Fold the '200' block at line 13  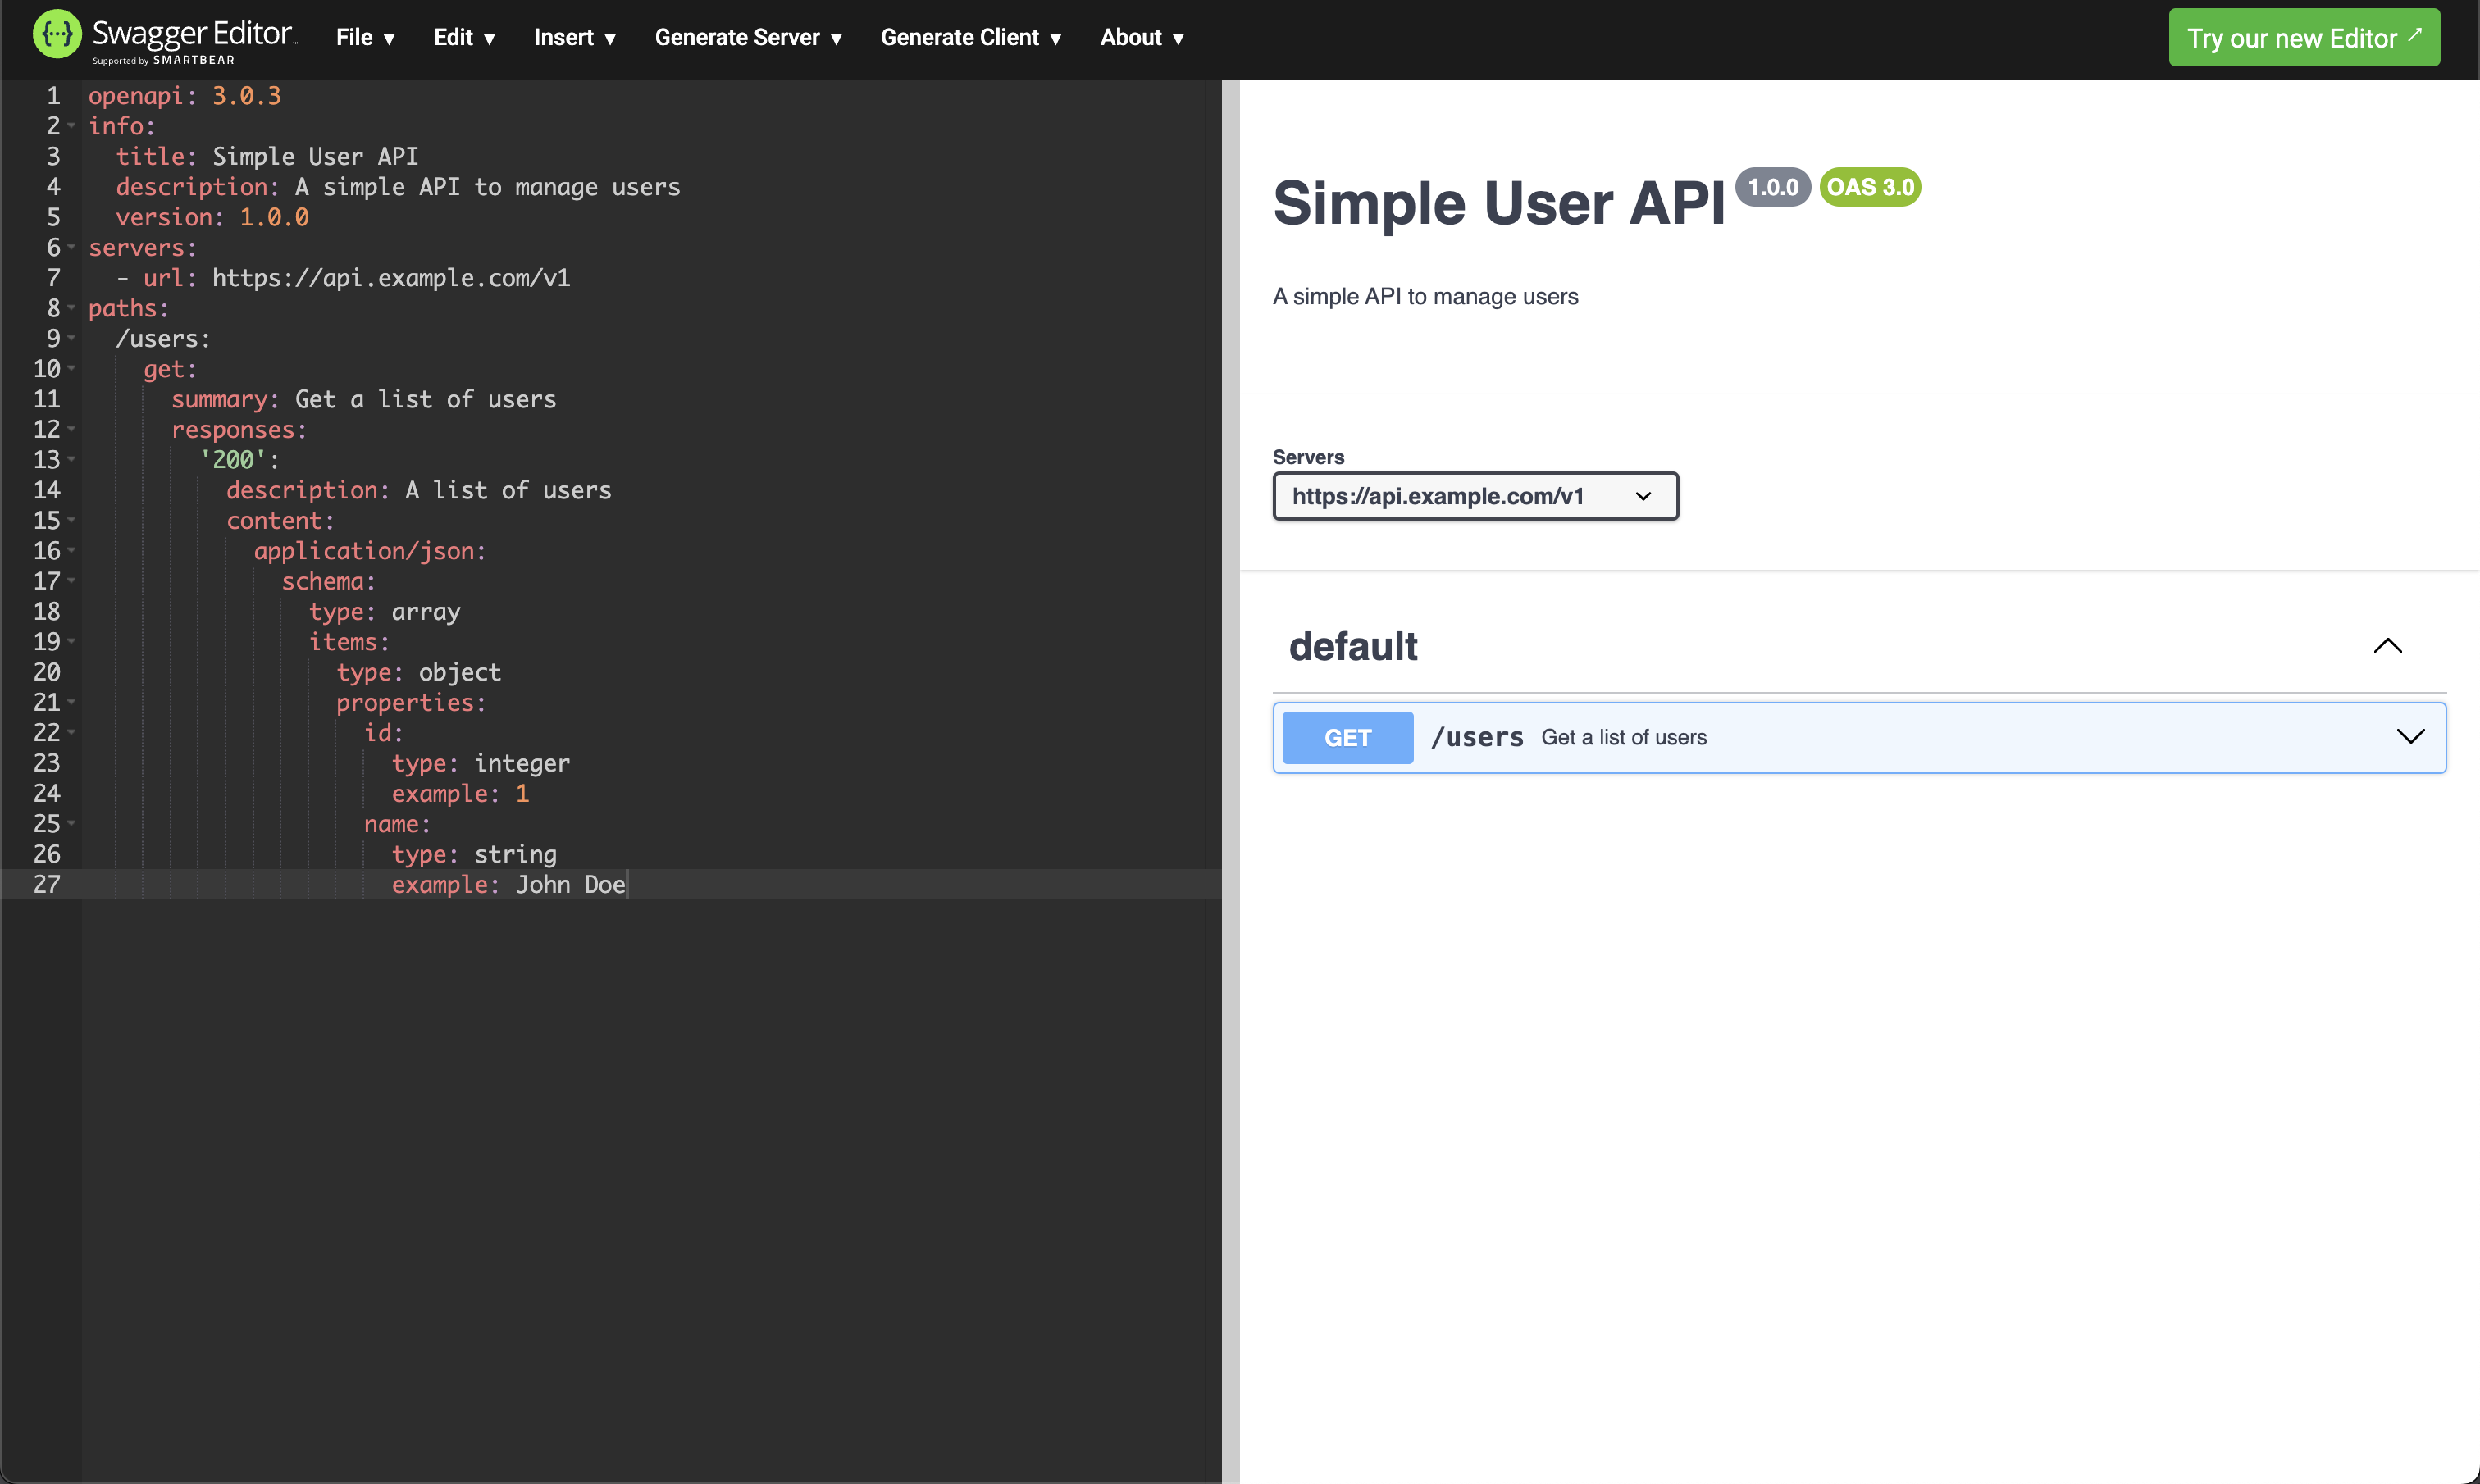point(72,460)
